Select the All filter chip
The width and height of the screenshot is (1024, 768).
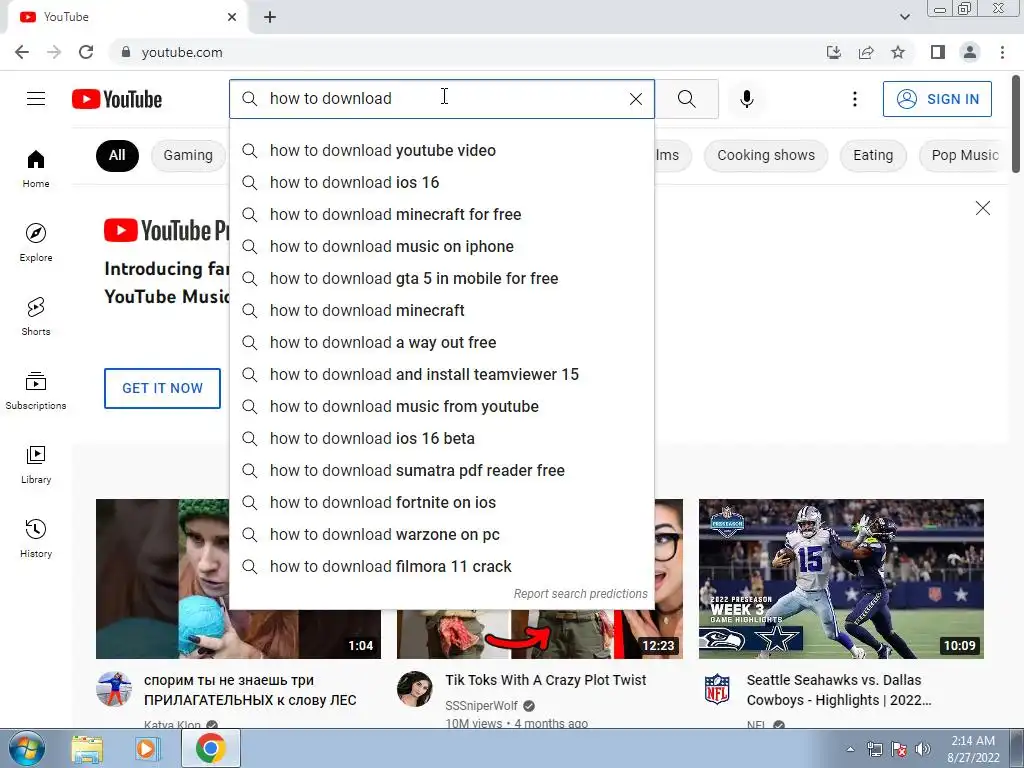[x=117, y=155]
